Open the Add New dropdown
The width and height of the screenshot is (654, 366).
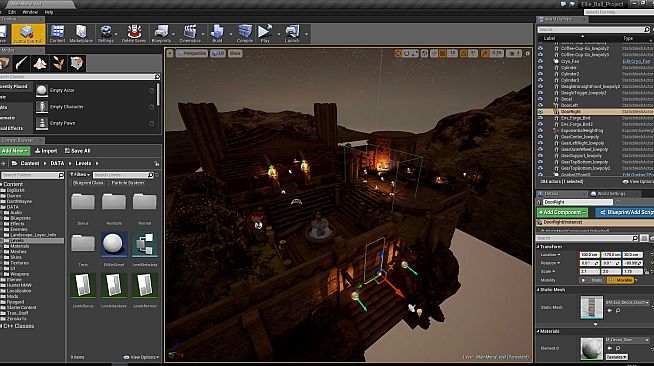[15, 151]
